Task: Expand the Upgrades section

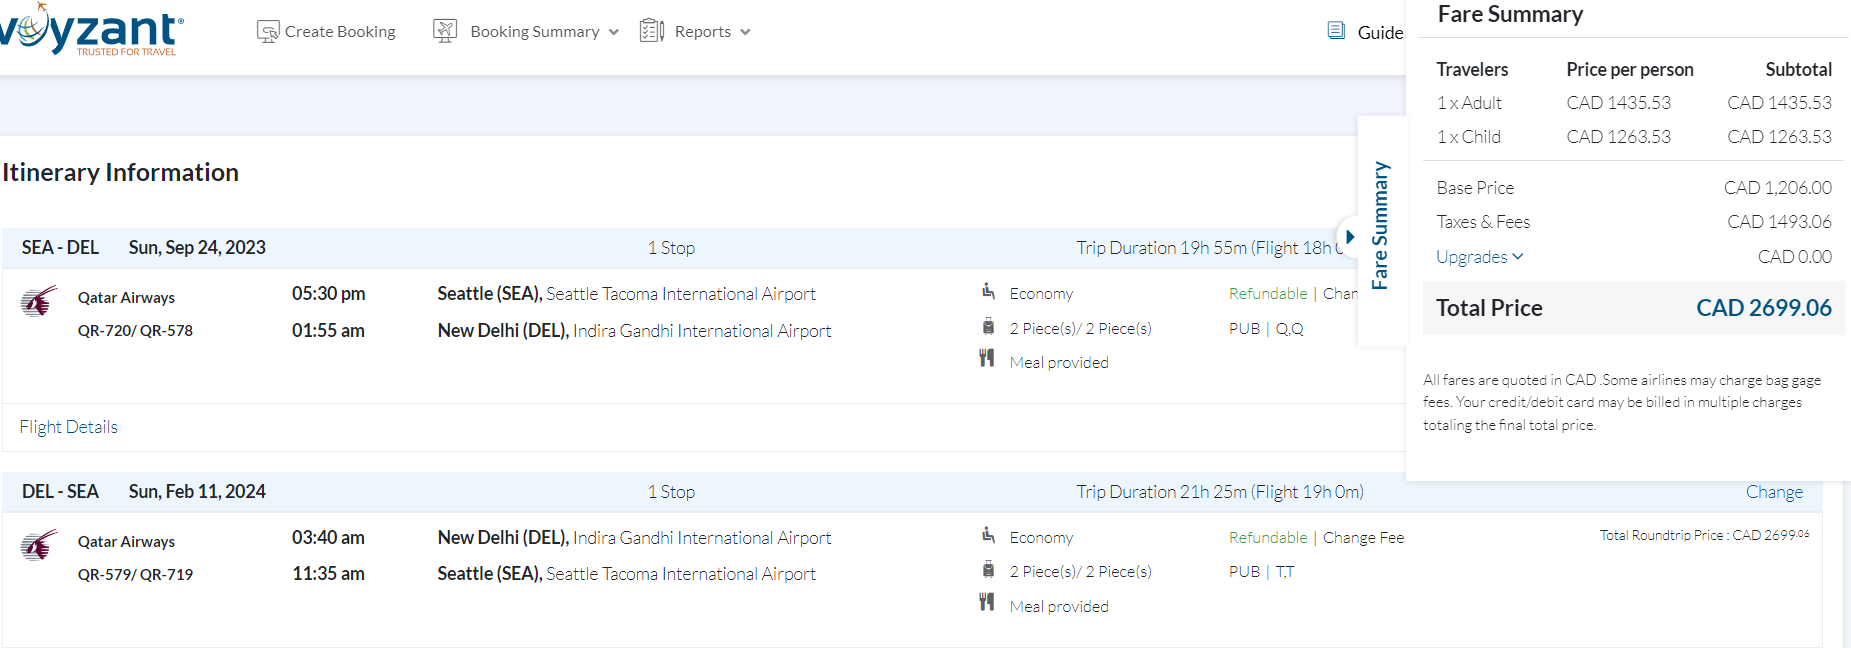Action: point(1479,257)
